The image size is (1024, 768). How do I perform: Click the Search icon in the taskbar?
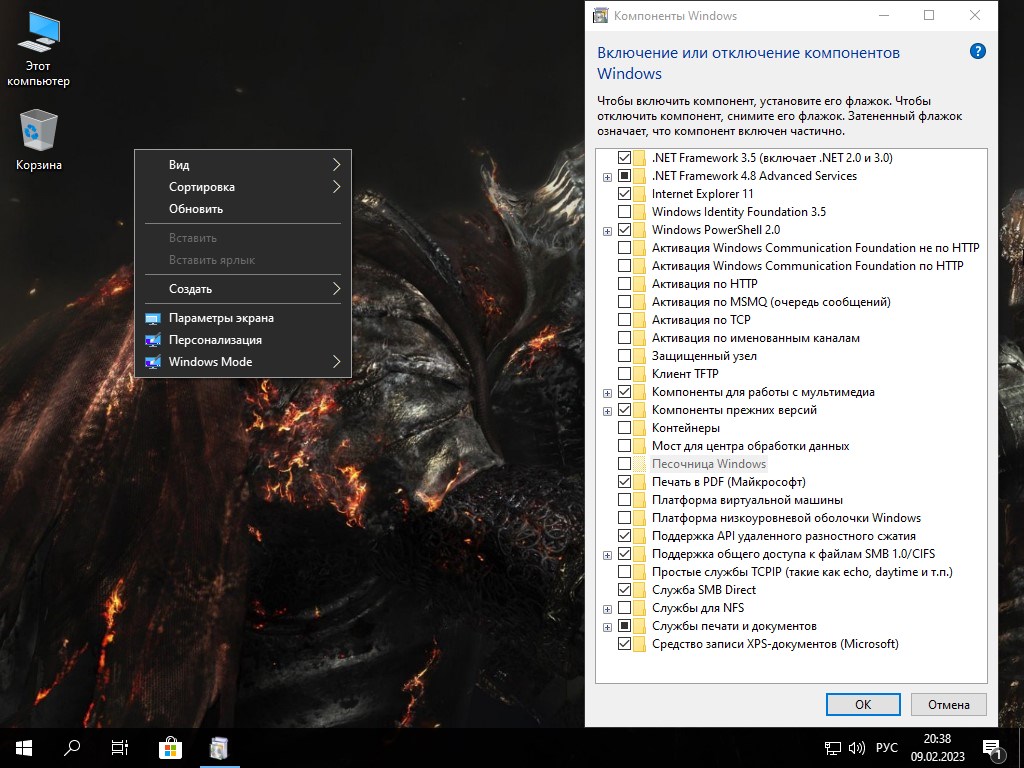[x=70, y=747]
